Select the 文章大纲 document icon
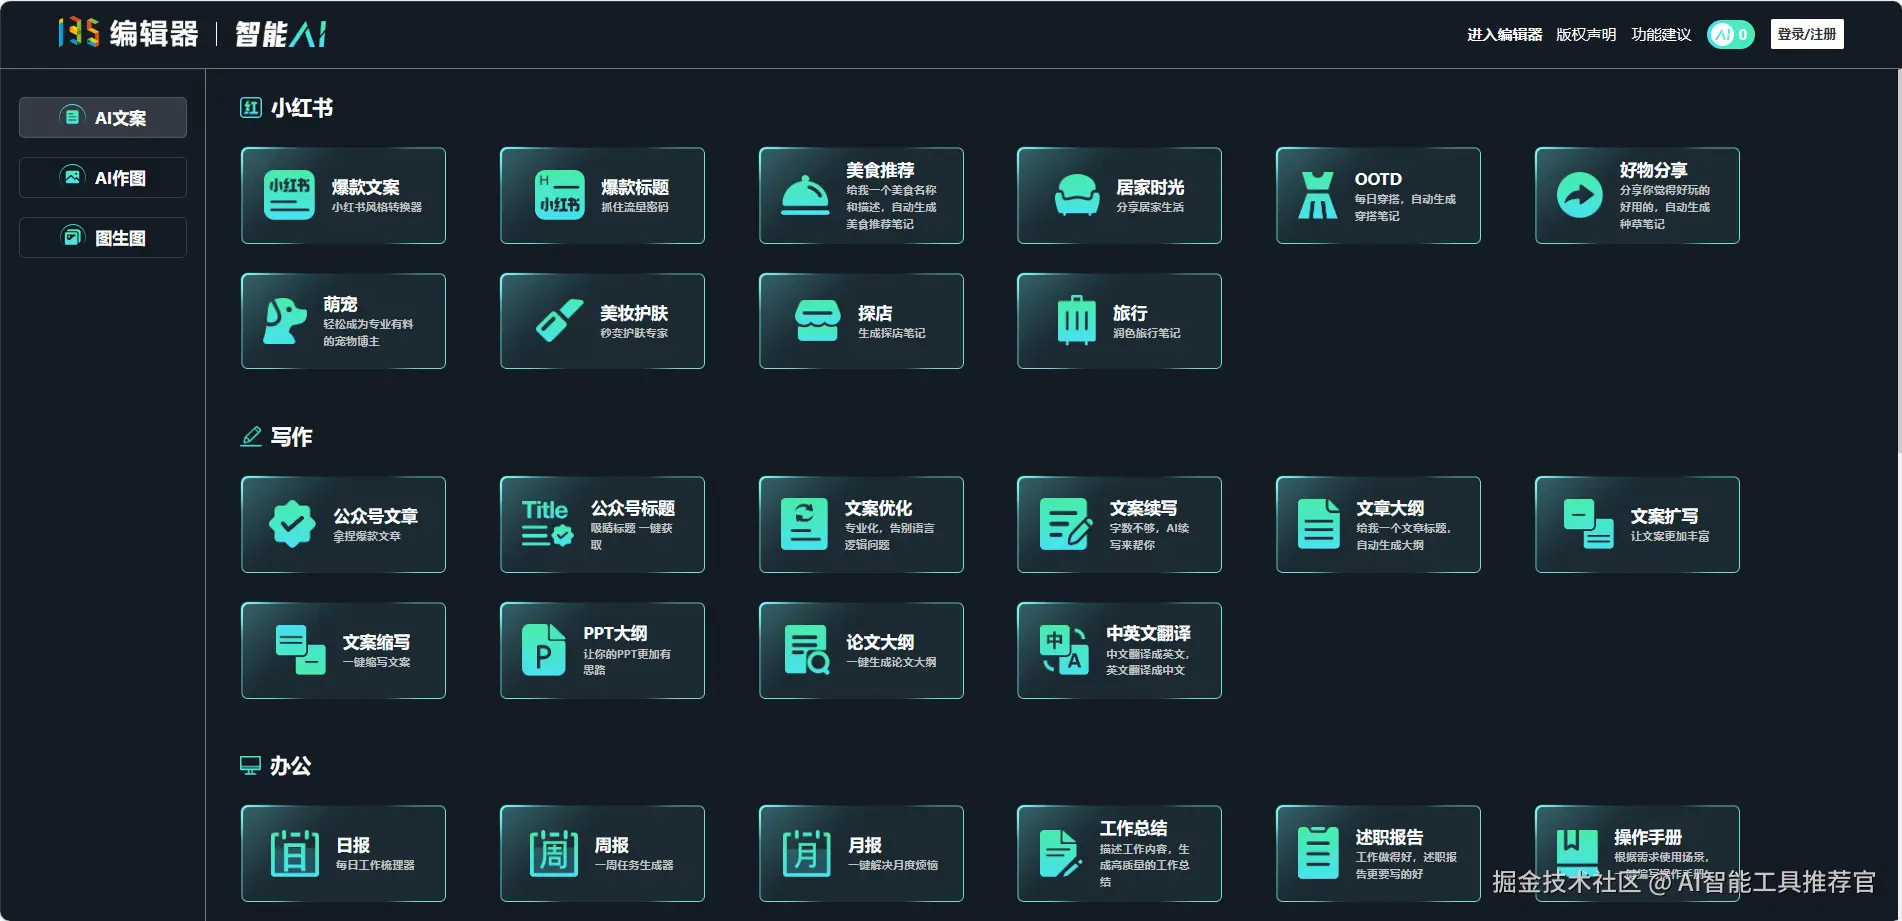The height and width of the screenshot is (921, 1902). pos(1318,524)
